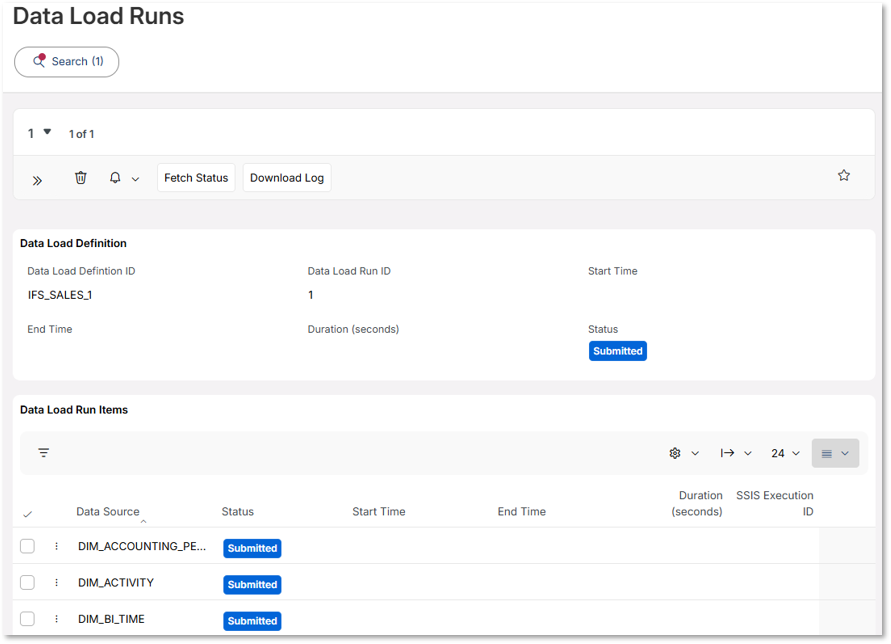
Task: Click the Download Log button
Action: 287,177
